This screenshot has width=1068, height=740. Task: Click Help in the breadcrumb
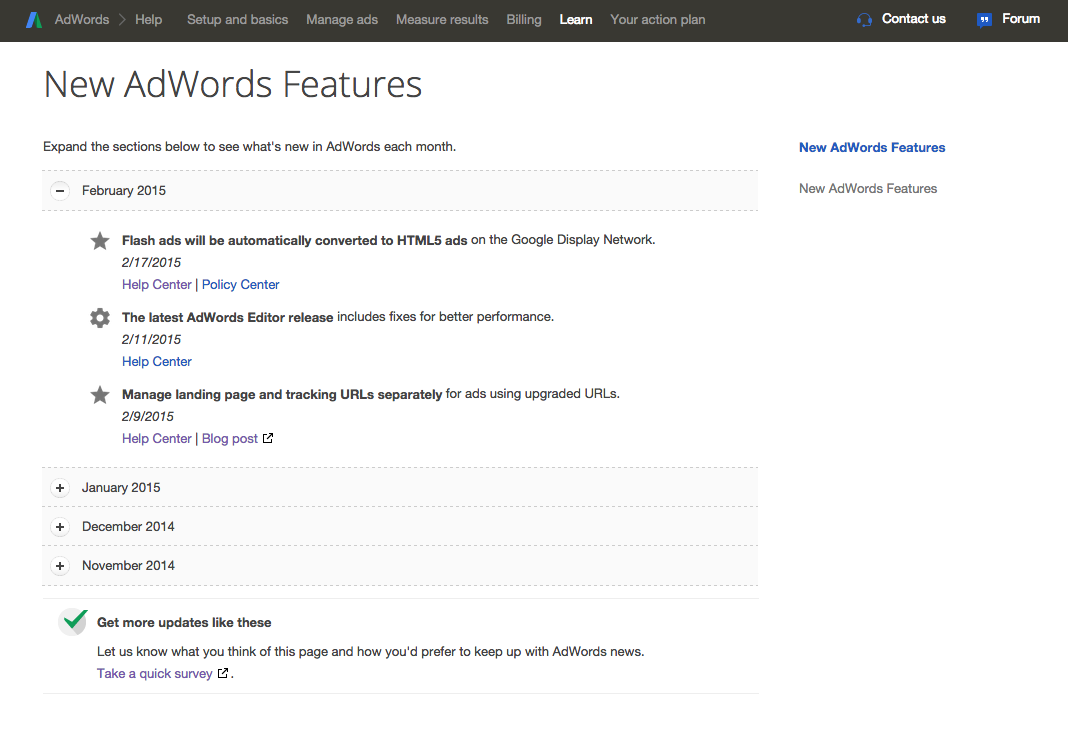[148, 20]
